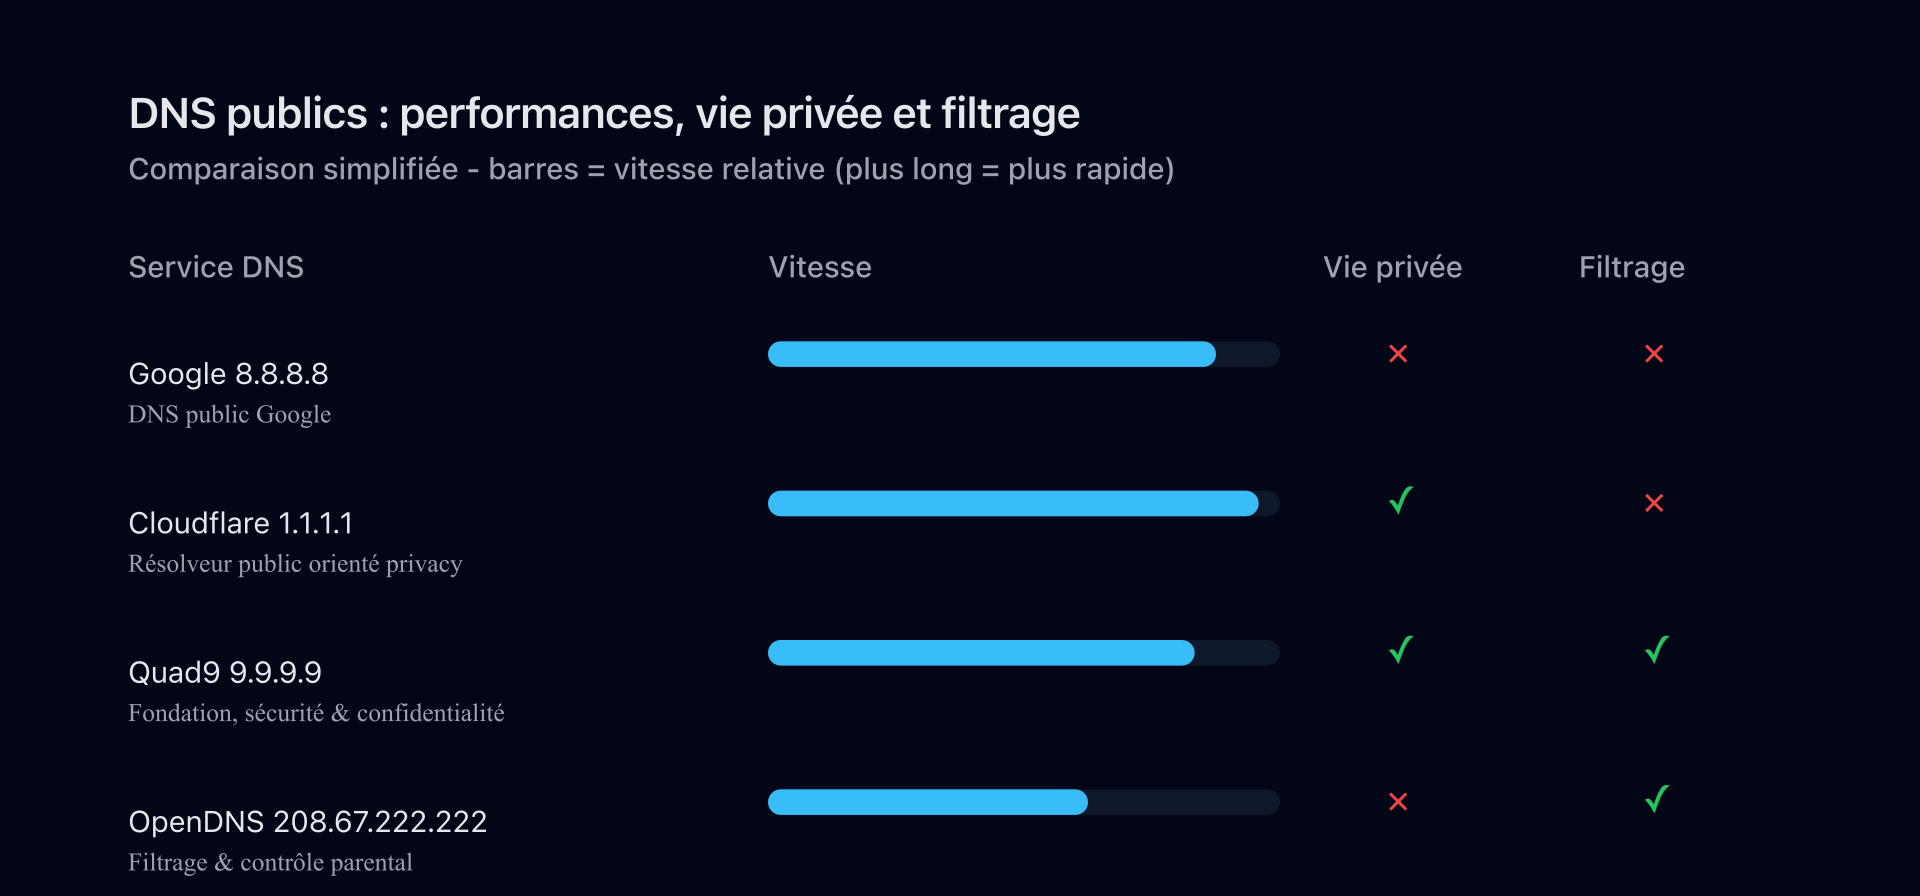Click OpenDNS's red cross under Vie privée

1398,802
